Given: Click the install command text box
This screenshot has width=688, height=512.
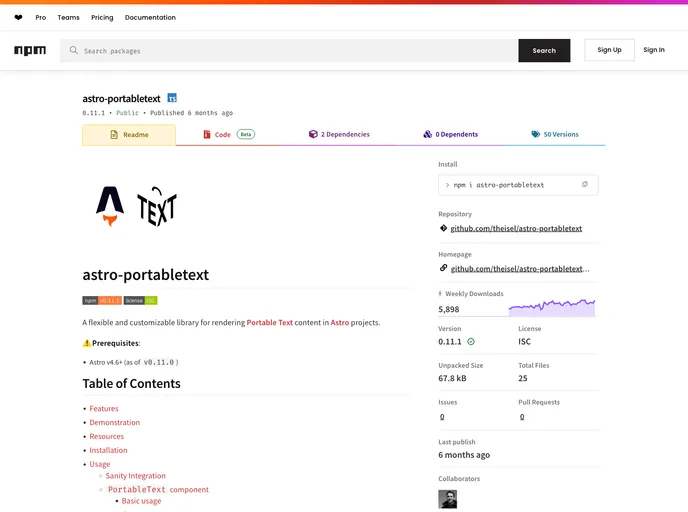Looking at the screenshot, I should coord(518,185).
